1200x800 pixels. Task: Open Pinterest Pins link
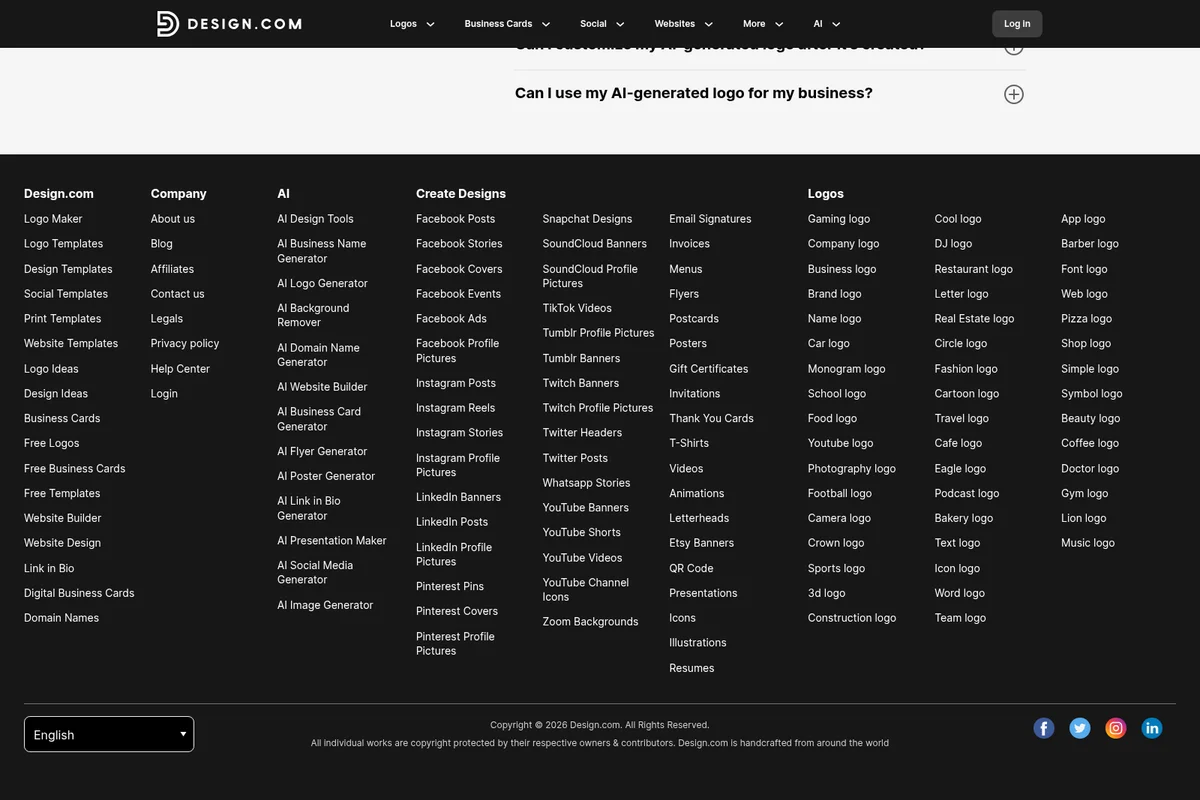(450, 586)
